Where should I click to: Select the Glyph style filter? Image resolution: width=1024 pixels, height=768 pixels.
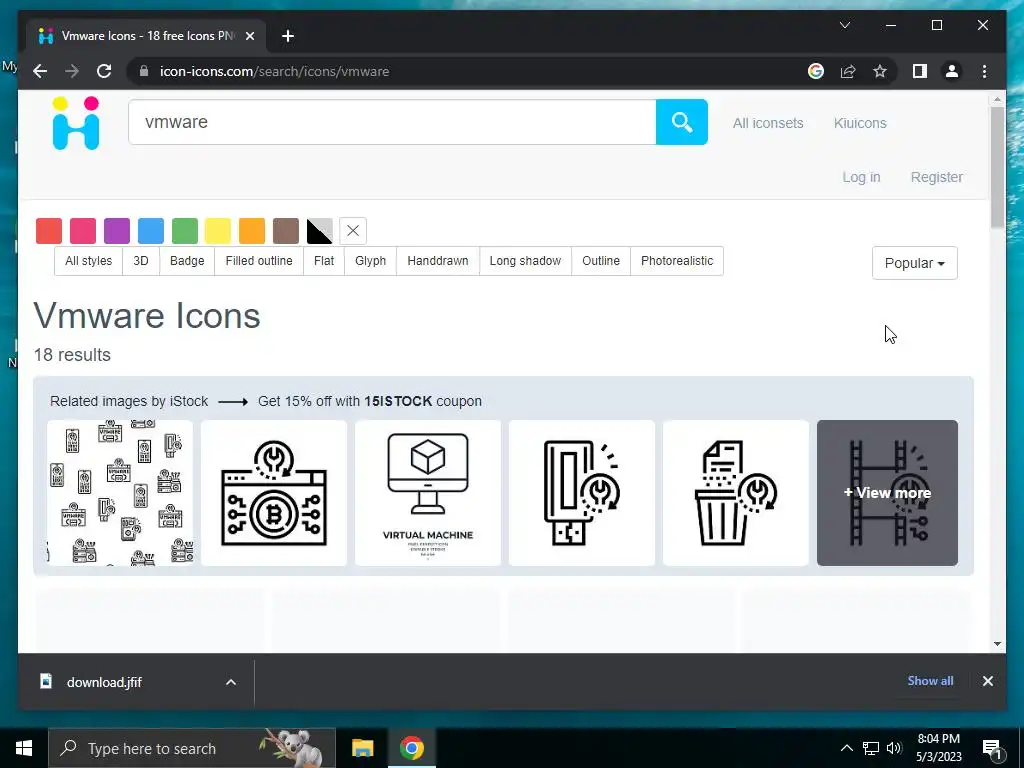pos(370,261)
